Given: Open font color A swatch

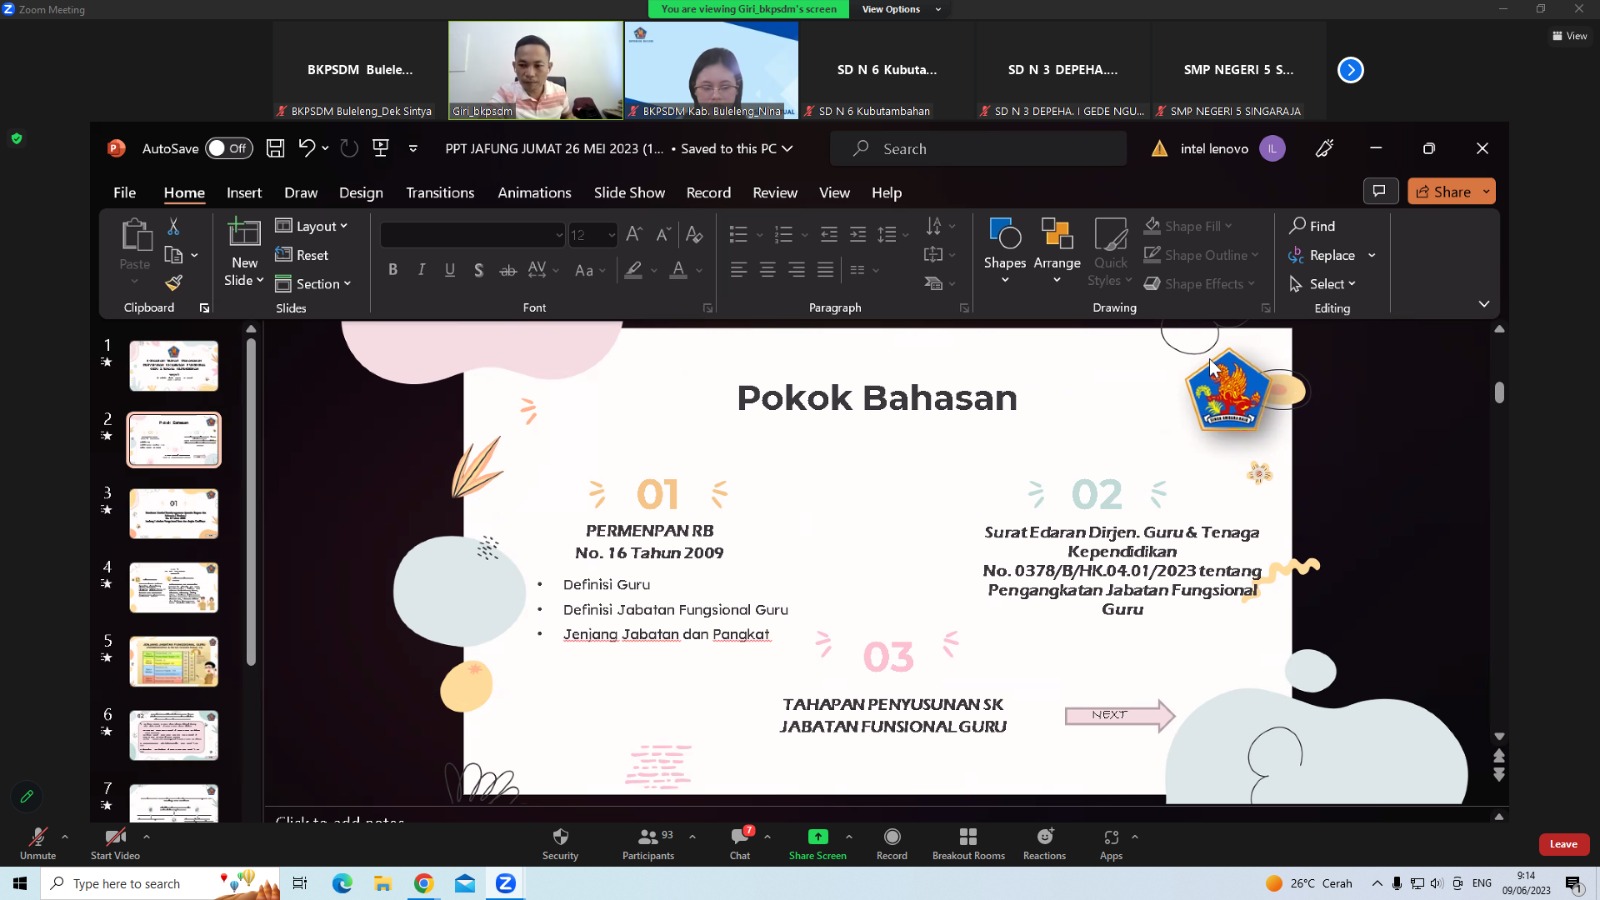Looking at the screenshot, I should 679,269.
